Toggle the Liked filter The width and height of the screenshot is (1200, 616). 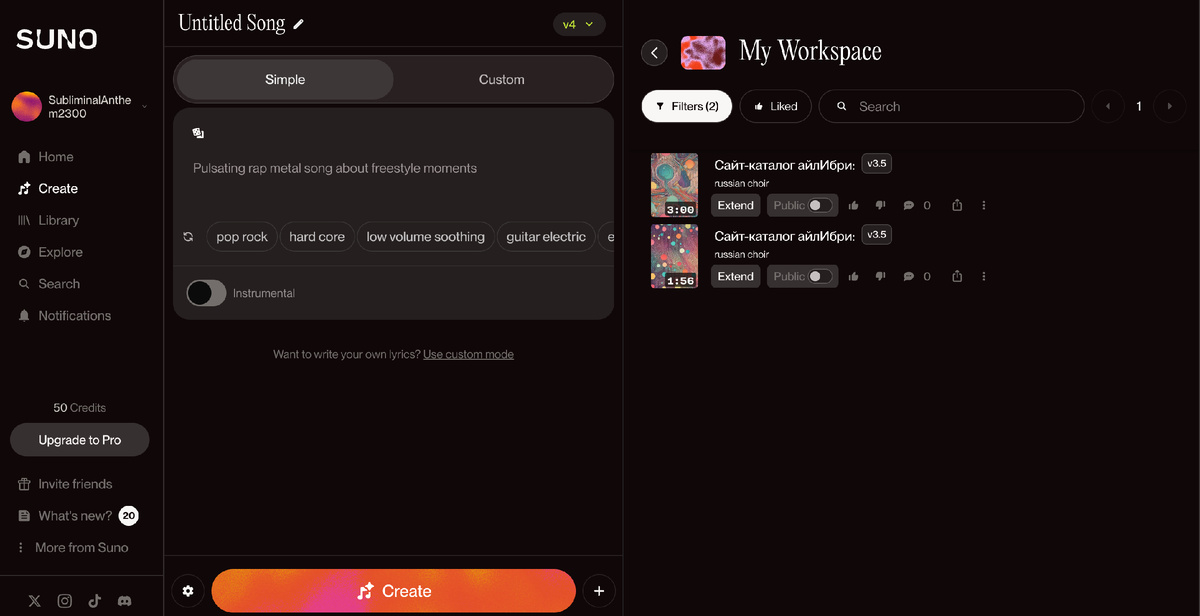pyautogui.click(x=776, y=106)
